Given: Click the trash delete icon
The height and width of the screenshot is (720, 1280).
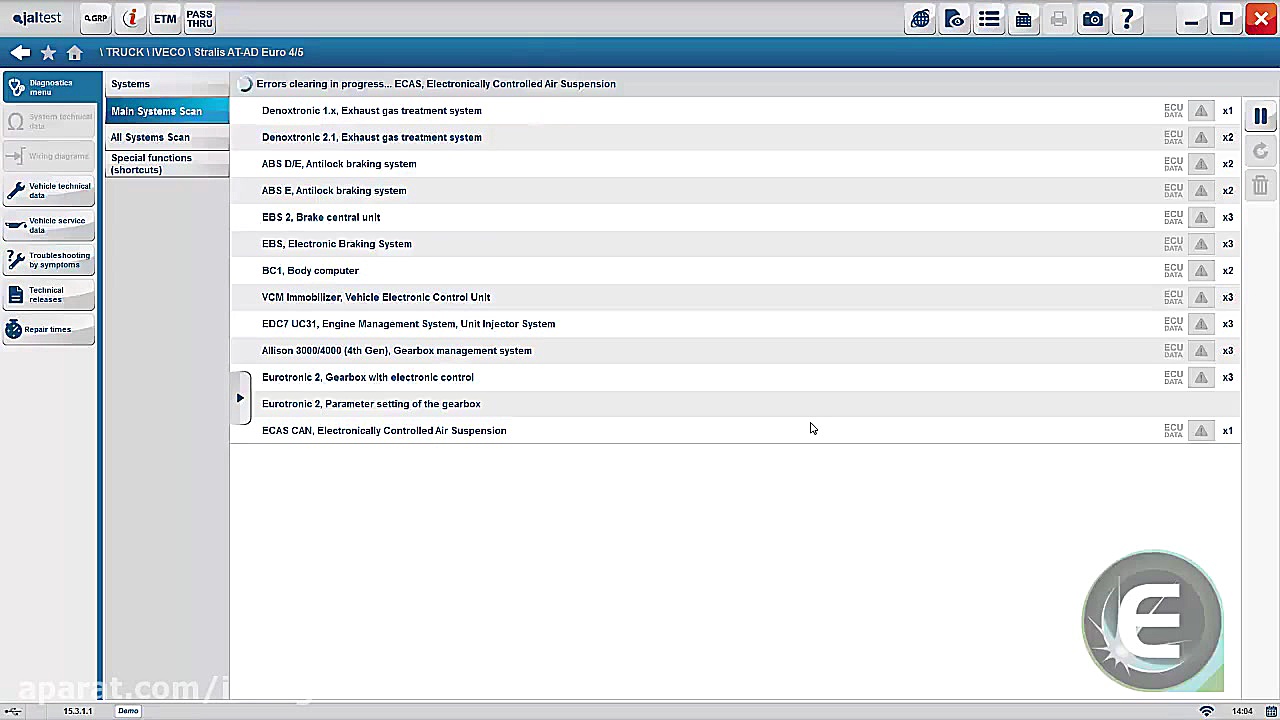Looking at the screenshot, I should (1261, 185).
